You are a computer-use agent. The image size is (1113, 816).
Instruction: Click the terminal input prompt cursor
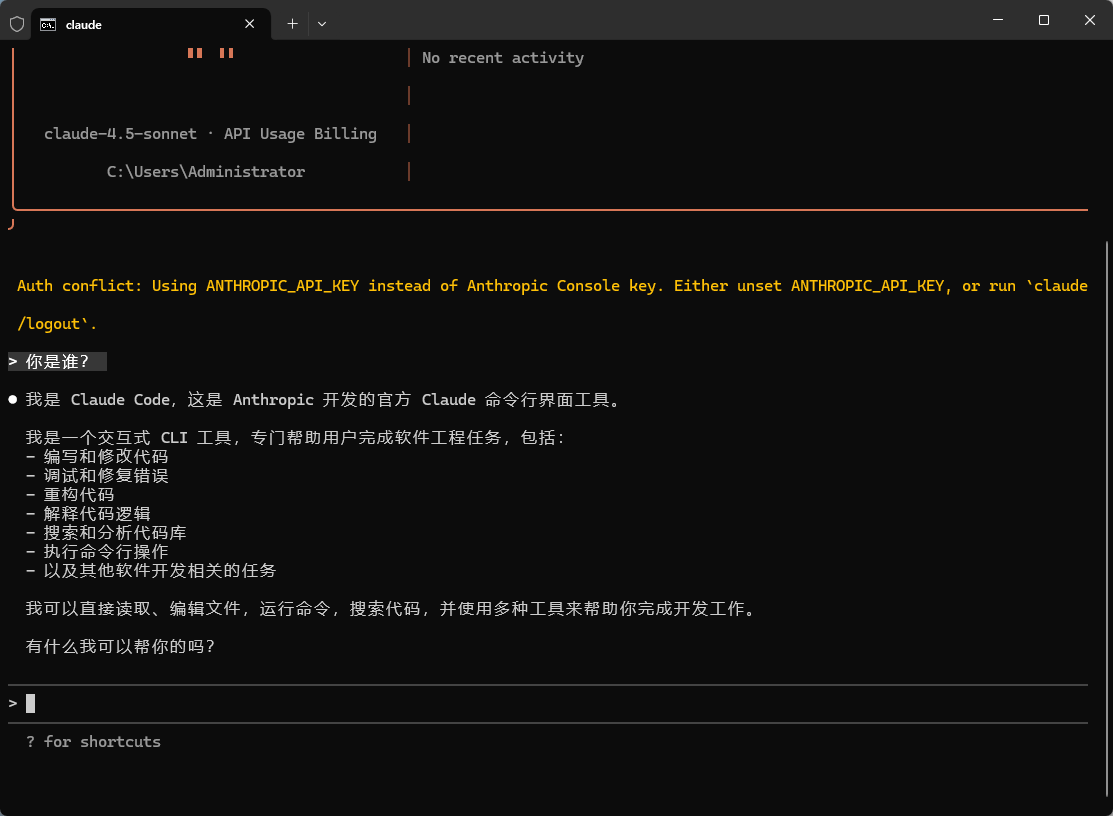29,703
